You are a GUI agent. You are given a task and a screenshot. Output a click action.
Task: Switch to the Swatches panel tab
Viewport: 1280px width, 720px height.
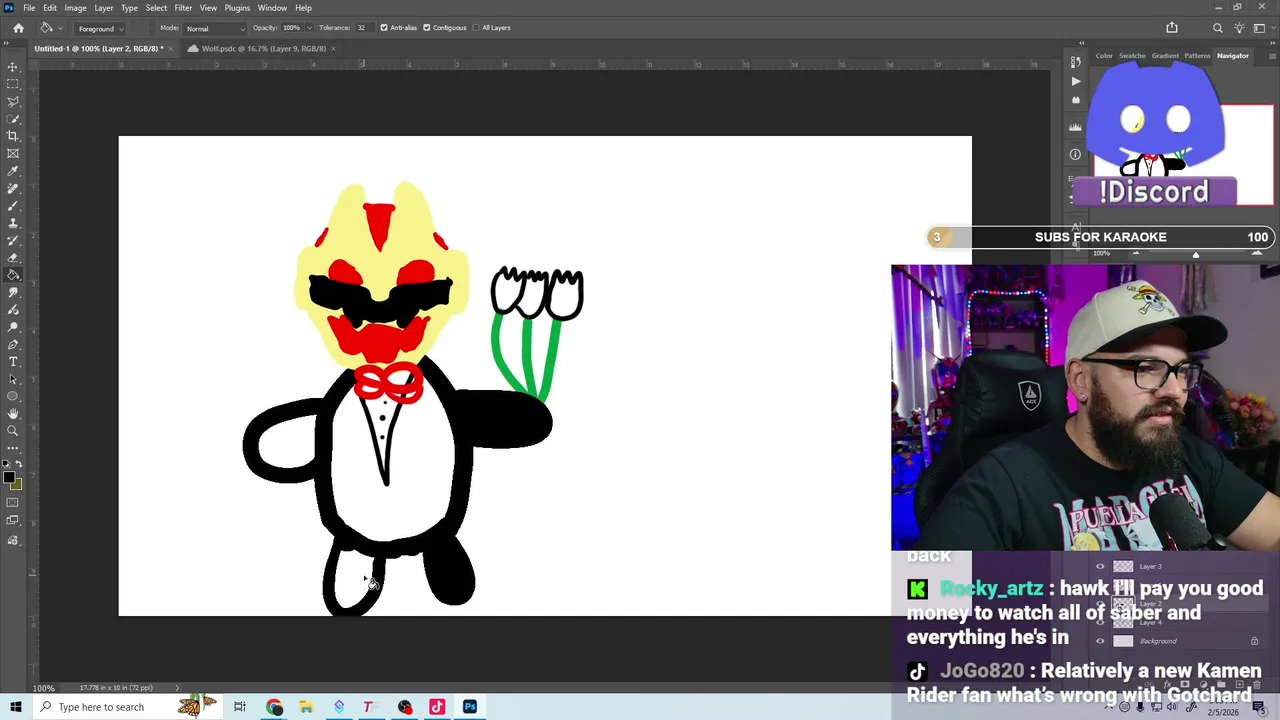[1132, 56]
